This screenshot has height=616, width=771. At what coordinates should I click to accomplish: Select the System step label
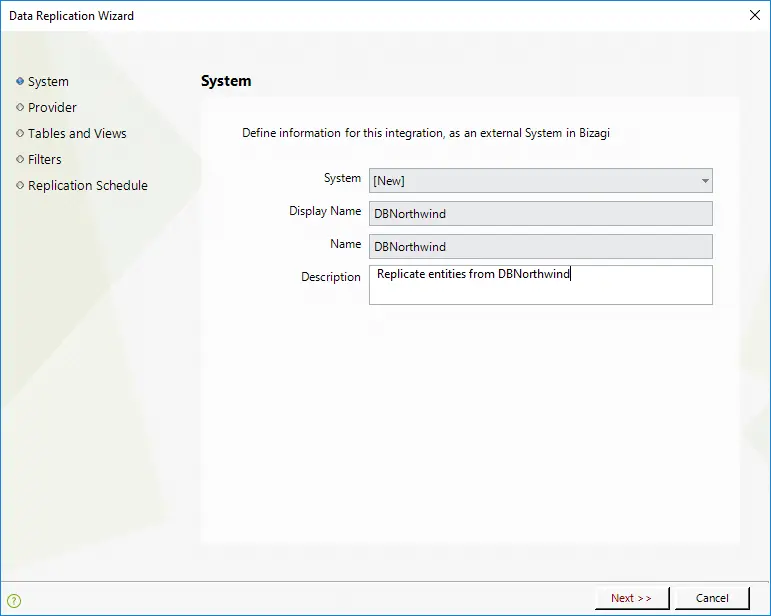(48, 82)
